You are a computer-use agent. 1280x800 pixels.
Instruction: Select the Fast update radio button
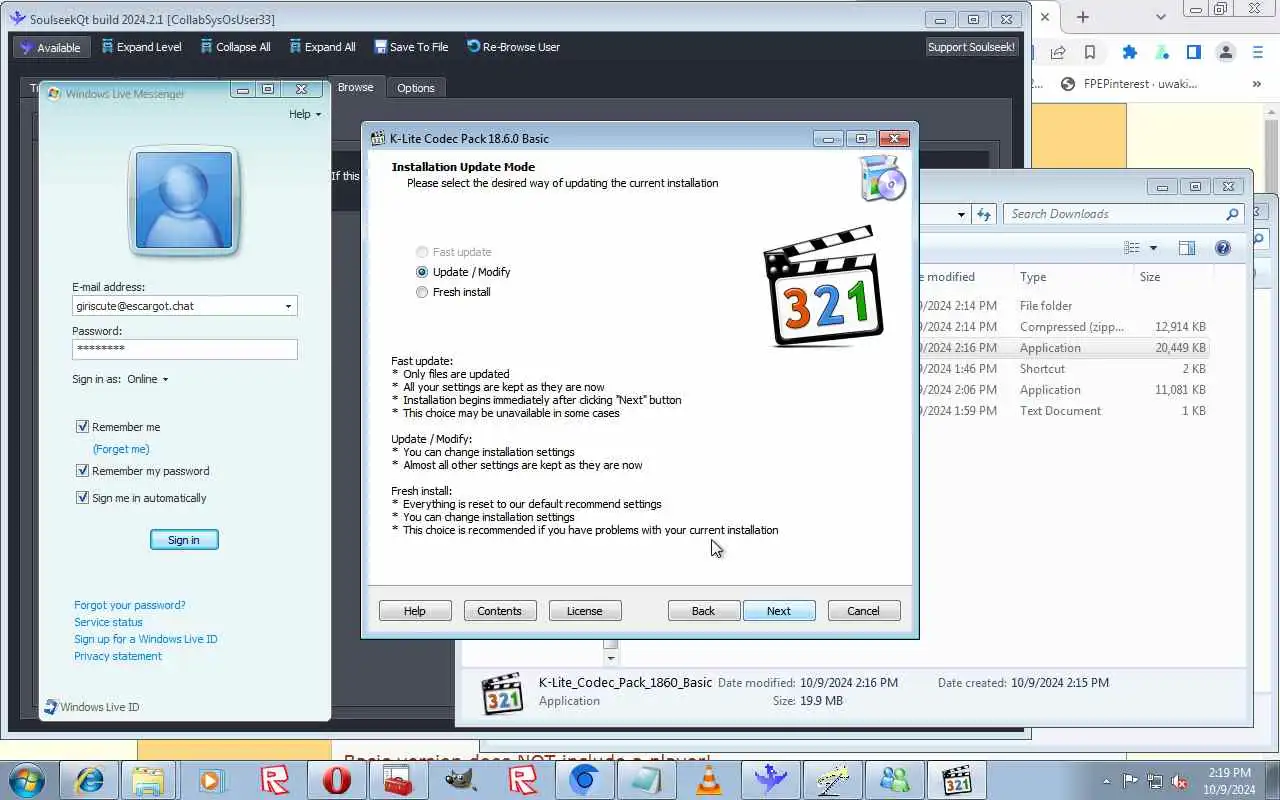click(422, 252)
